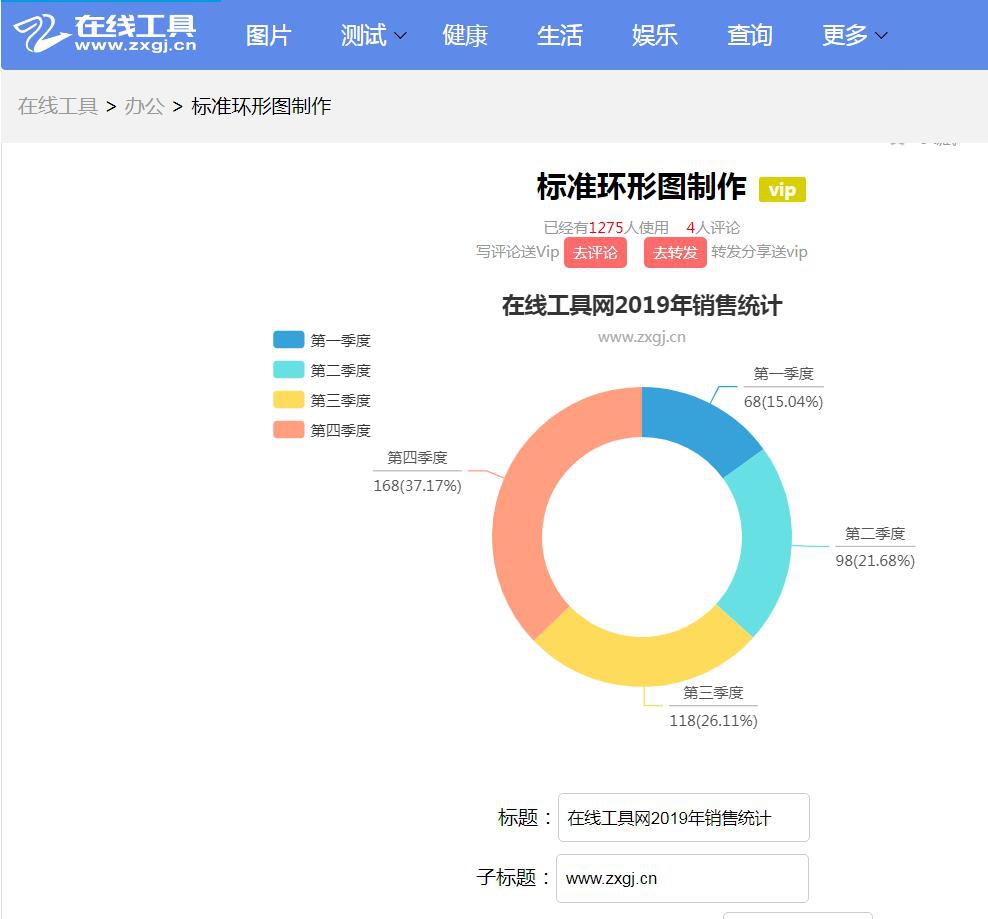Toggle 第二季度 cyan legend marker
Image resolution: width=988 pixels, height=919 pixels.
click(x=288, y=370)
